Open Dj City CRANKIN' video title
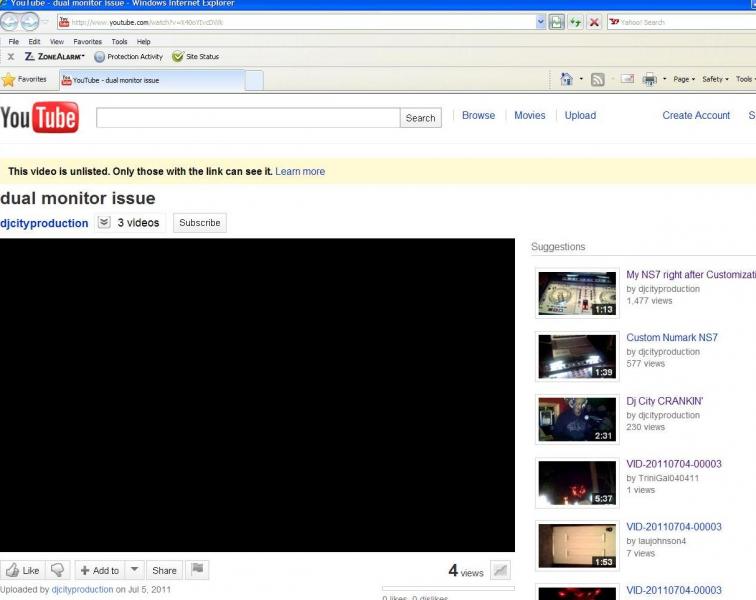The height and width of the screenshot is (600, 756). pyautogui.click(x=664, y=401)
